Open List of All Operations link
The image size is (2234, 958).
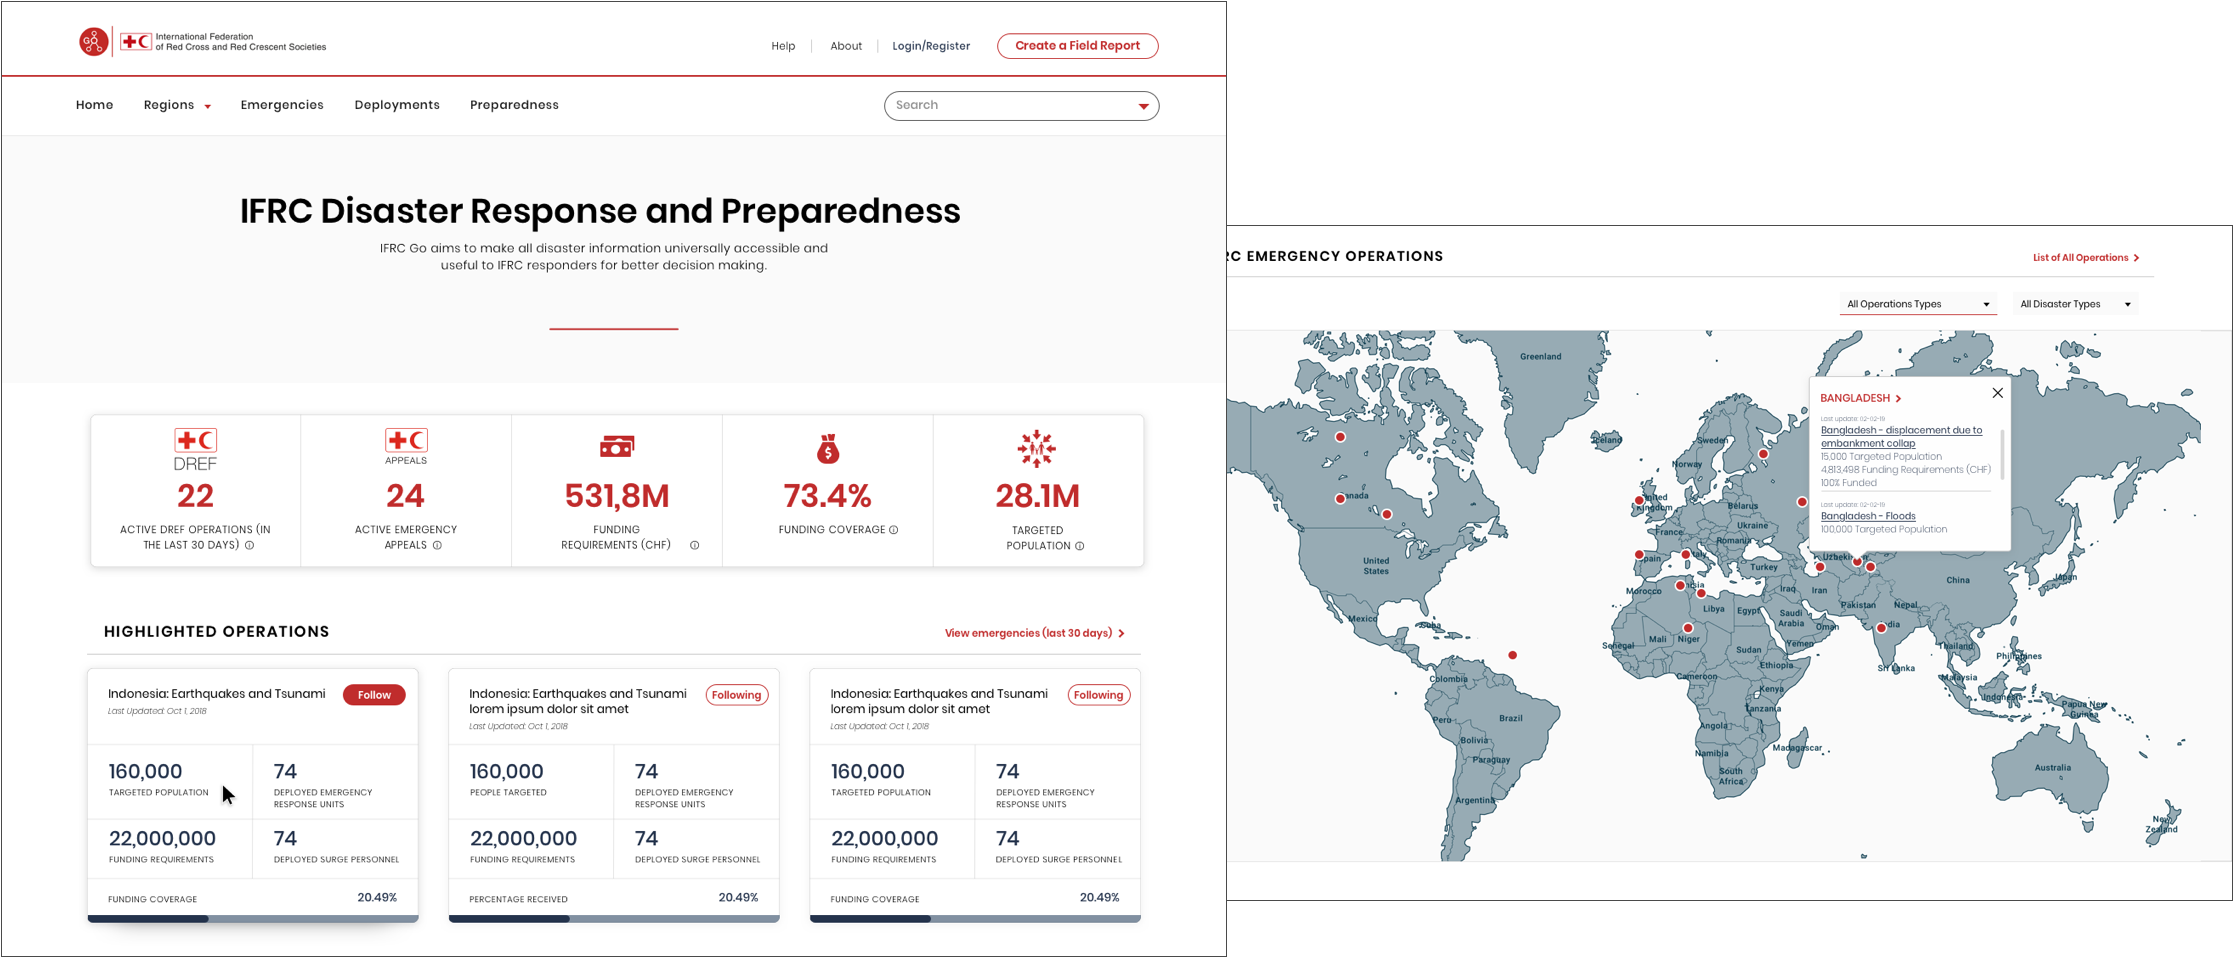[x=2086, y=258]
